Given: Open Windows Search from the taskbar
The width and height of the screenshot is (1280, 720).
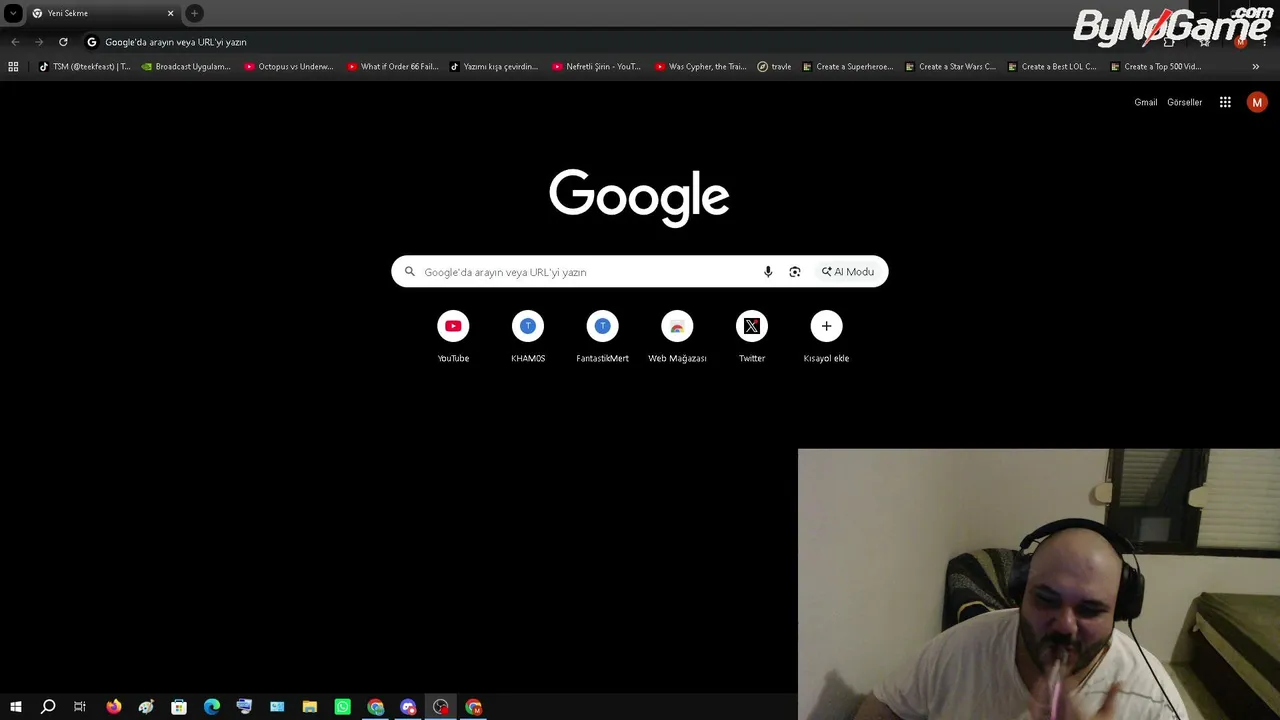Looking at the screenshot, I should tap(48, 707).
